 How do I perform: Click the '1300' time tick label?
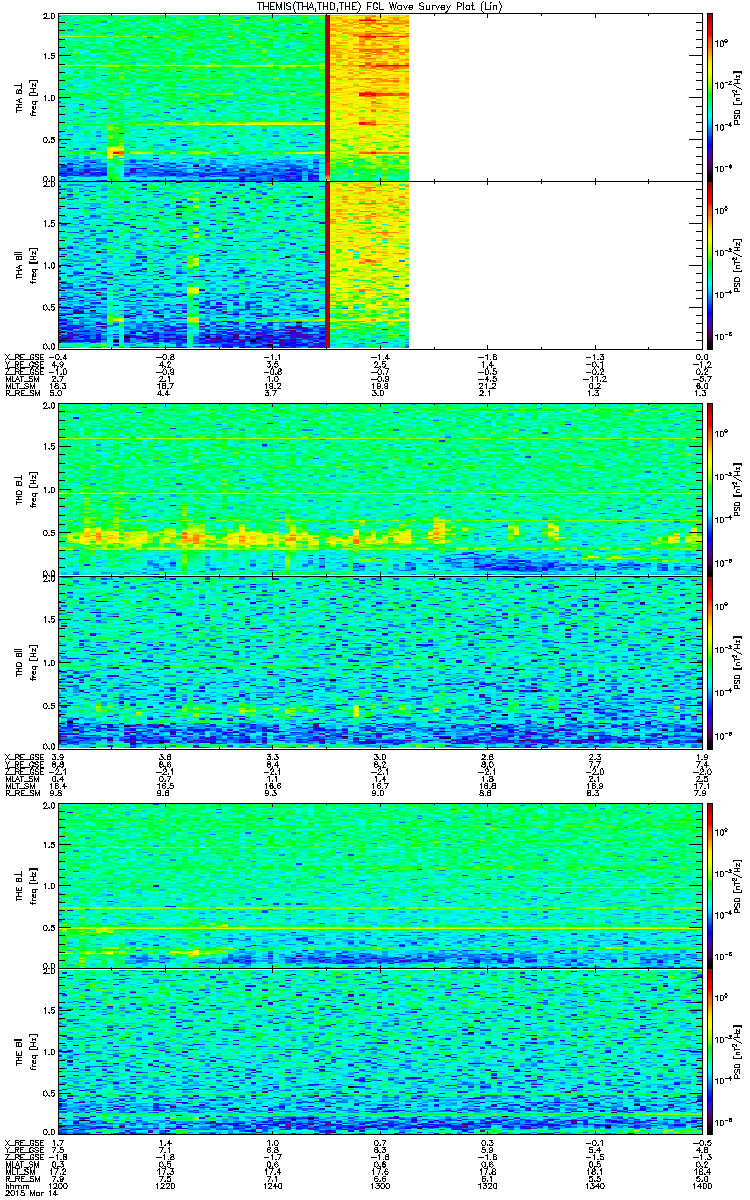pos(380,1187)
